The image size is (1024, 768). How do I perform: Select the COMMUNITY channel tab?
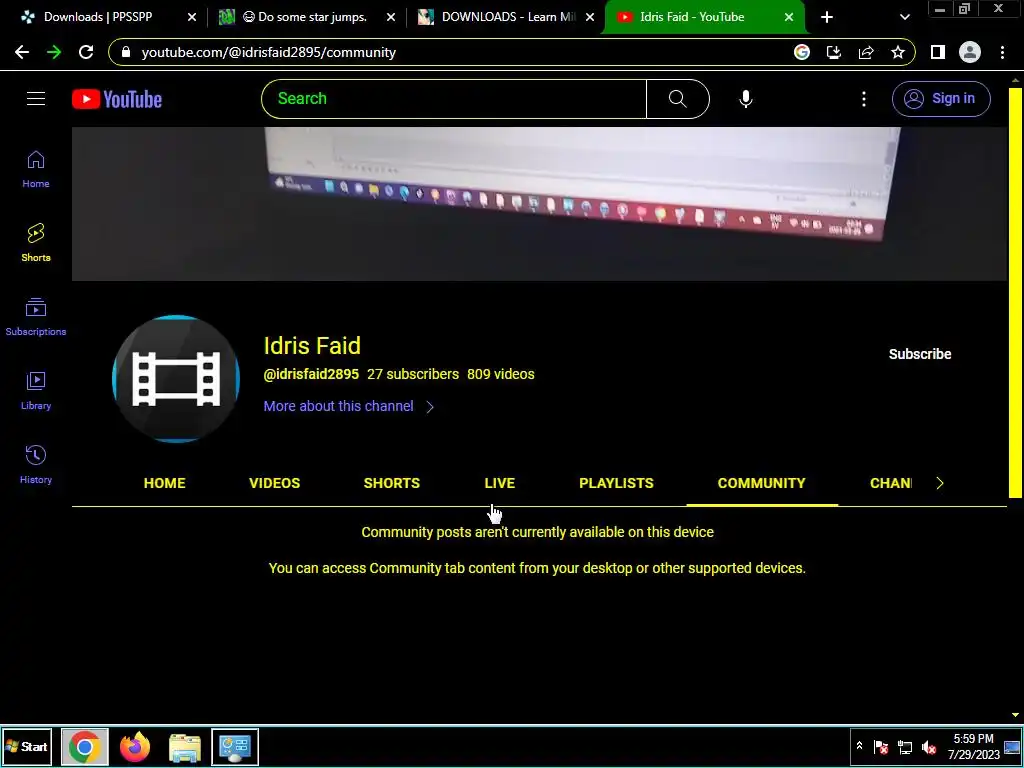761,483
